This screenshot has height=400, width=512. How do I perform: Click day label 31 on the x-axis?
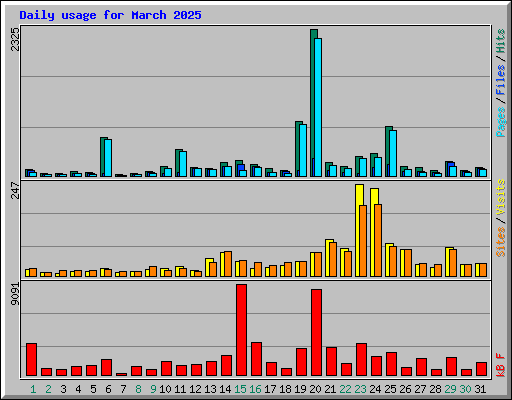point(480,389)
